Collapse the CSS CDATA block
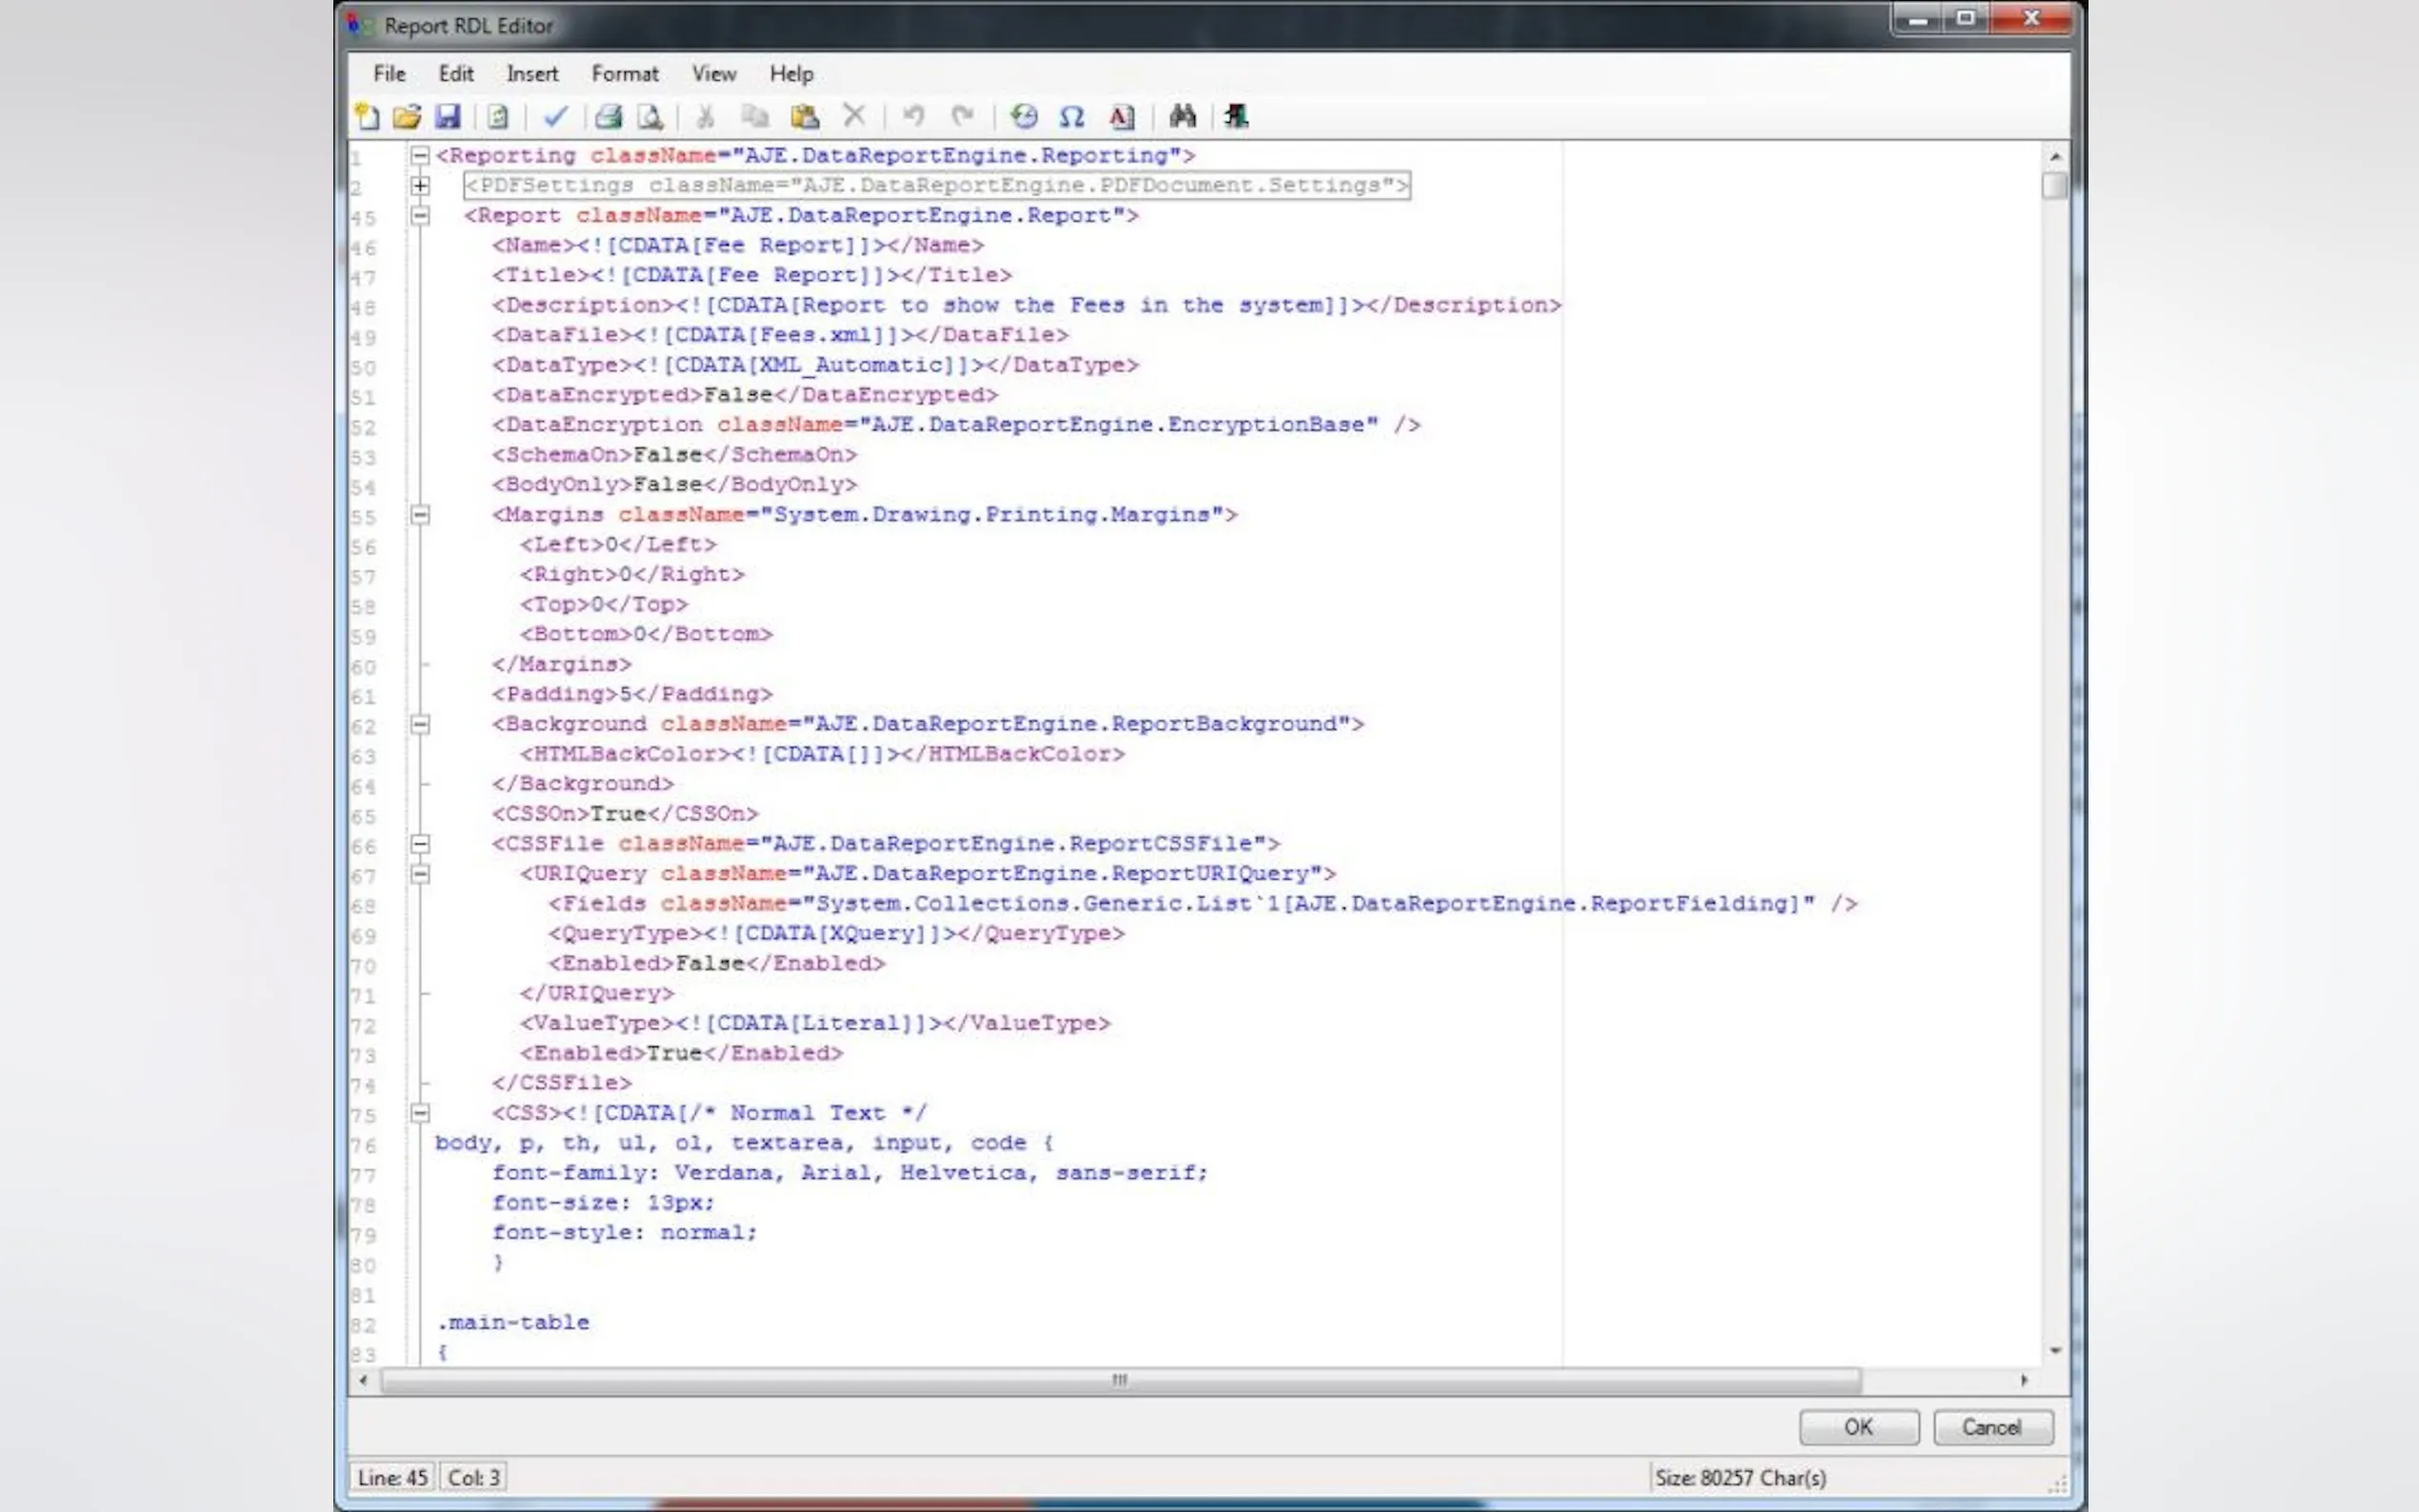The image size is (2419, 1512). point(420,1112)
